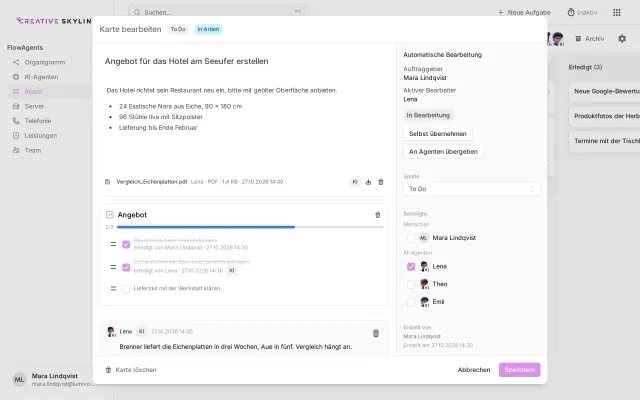Image resolution: width=640 pixels, height=400 pixels.
Task: Click the Angebot checklist progress bar
Action: [250, 227]
